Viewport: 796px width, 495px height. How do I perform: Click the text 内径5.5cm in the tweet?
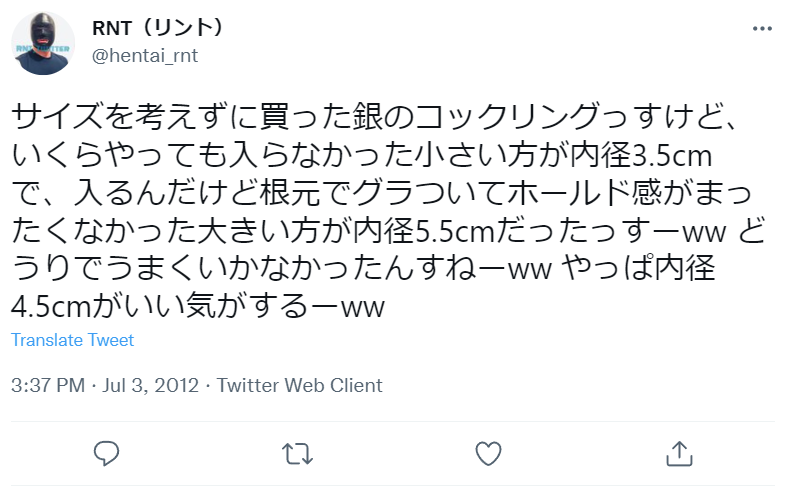point(424,232)
